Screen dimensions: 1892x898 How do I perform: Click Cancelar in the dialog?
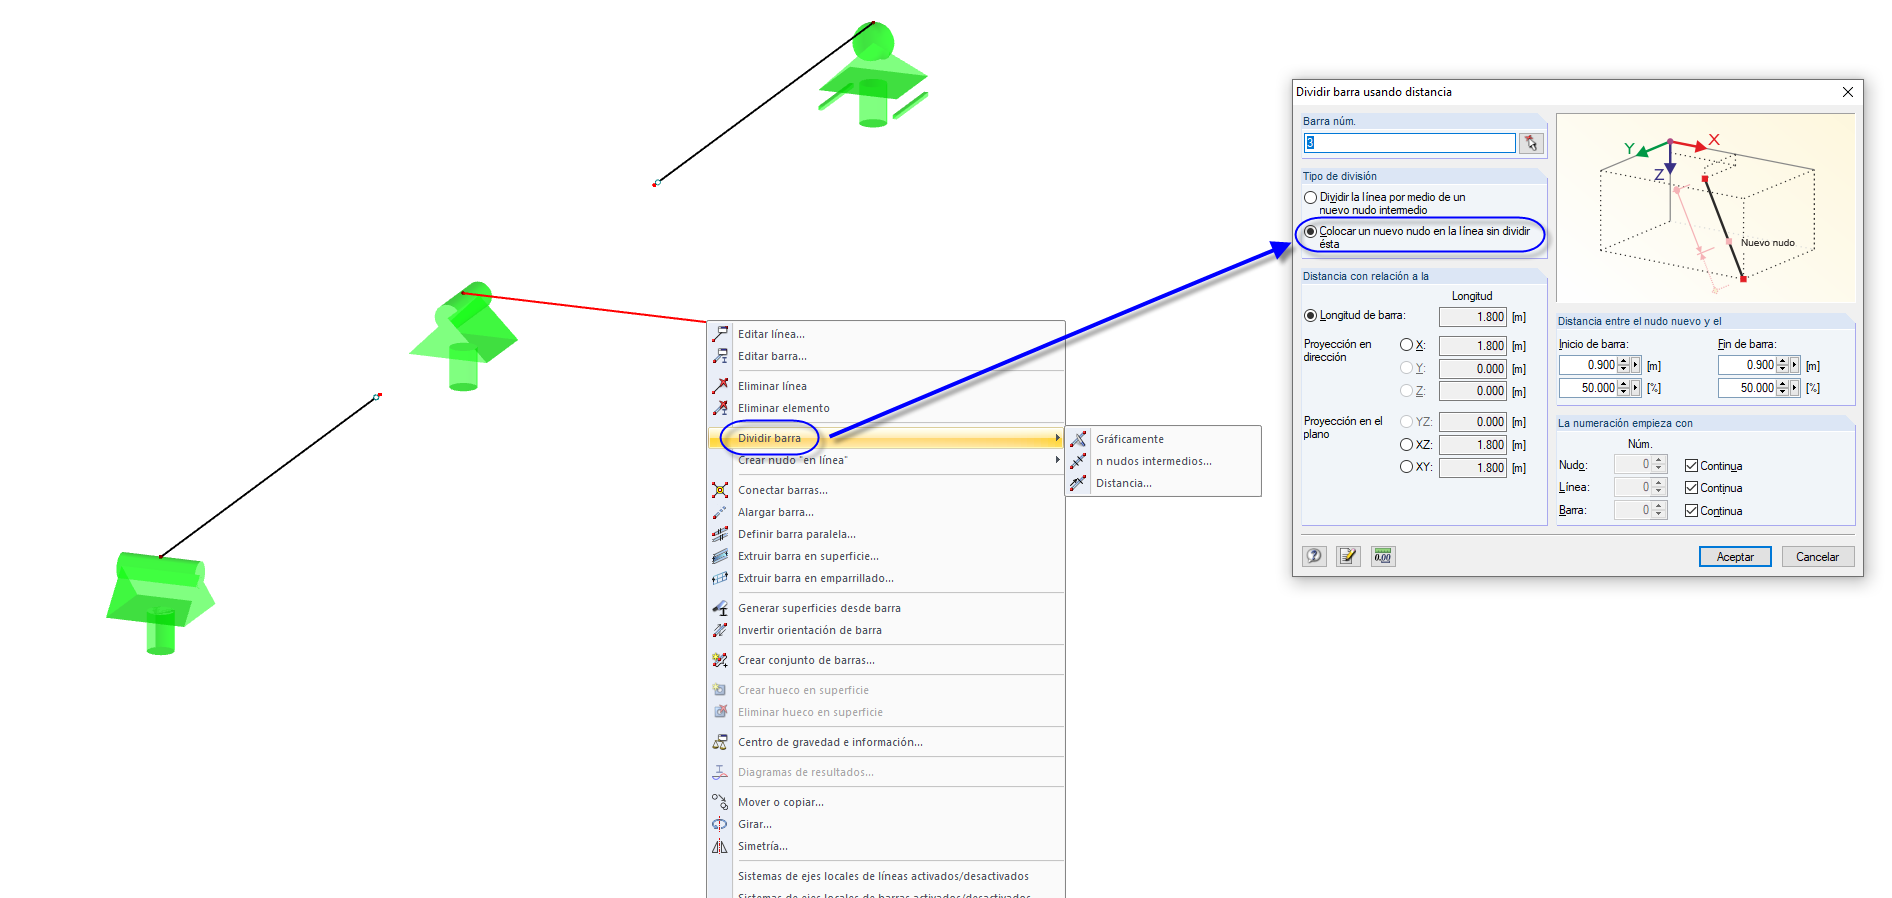pos(1817,557)
